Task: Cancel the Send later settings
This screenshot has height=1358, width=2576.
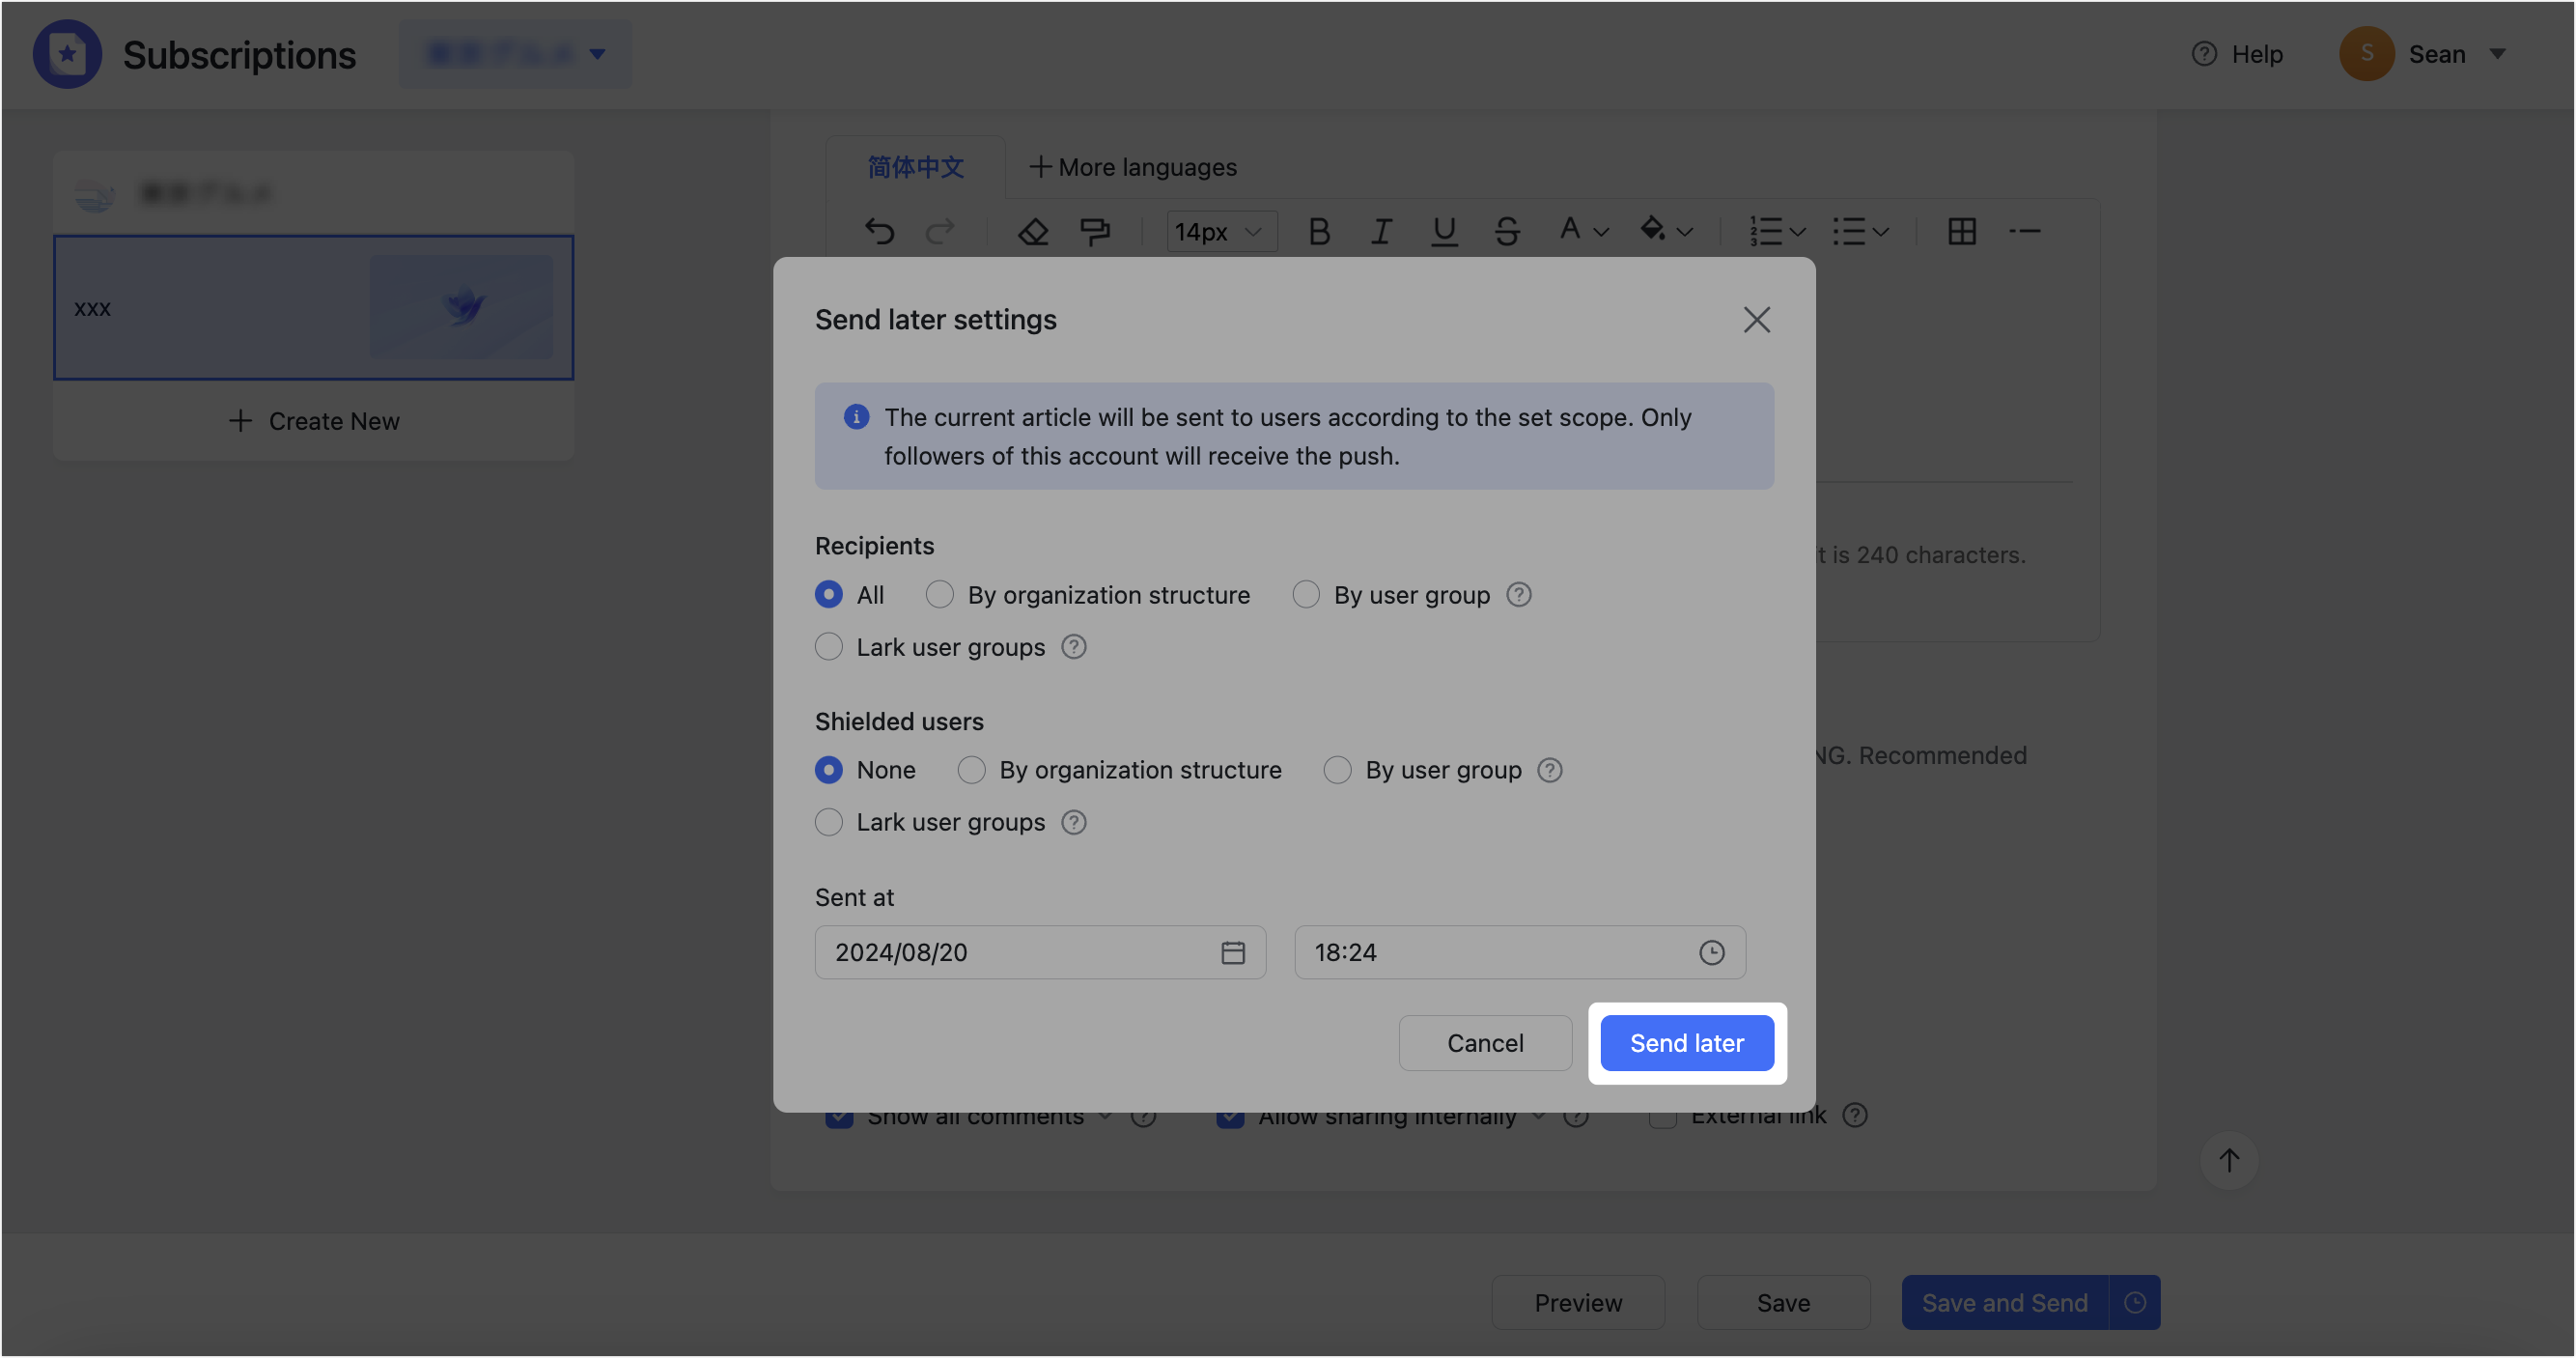Action: pos(1485,1043)
